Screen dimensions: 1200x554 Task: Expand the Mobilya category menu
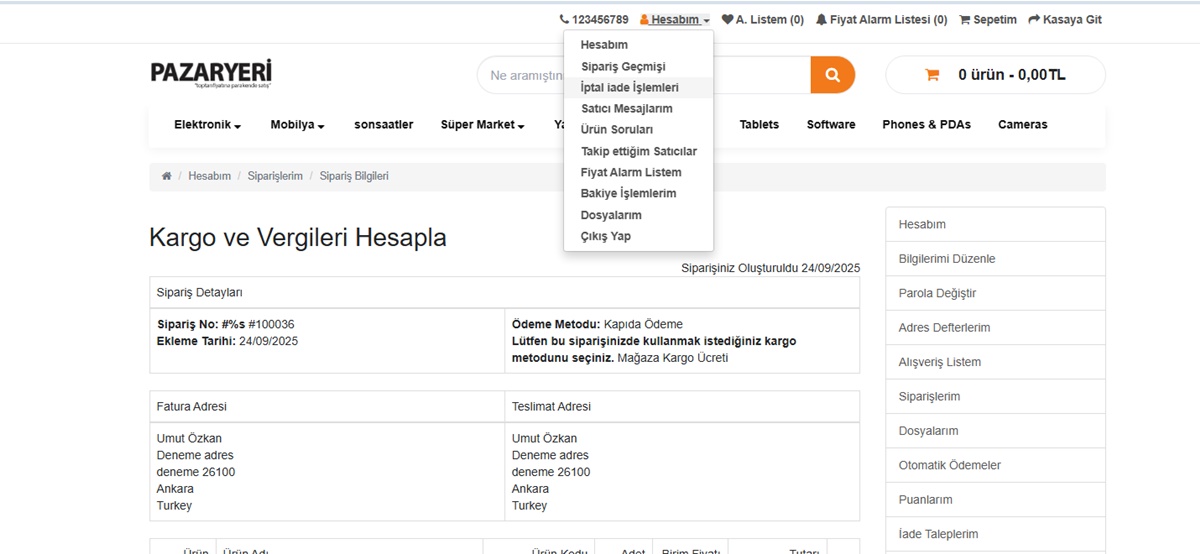pos(297,125)
